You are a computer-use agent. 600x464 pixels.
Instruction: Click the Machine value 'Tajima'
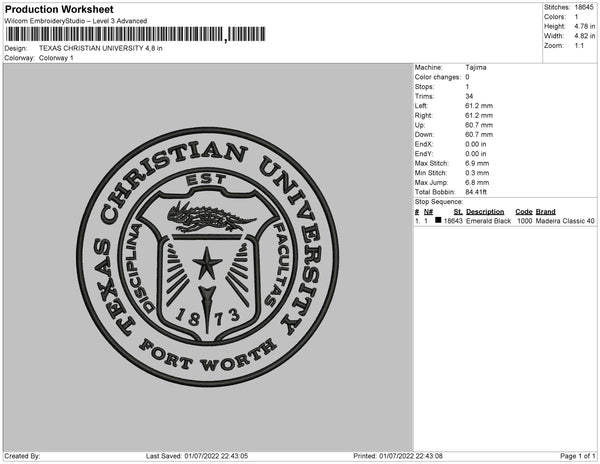(x=476, y=67)
